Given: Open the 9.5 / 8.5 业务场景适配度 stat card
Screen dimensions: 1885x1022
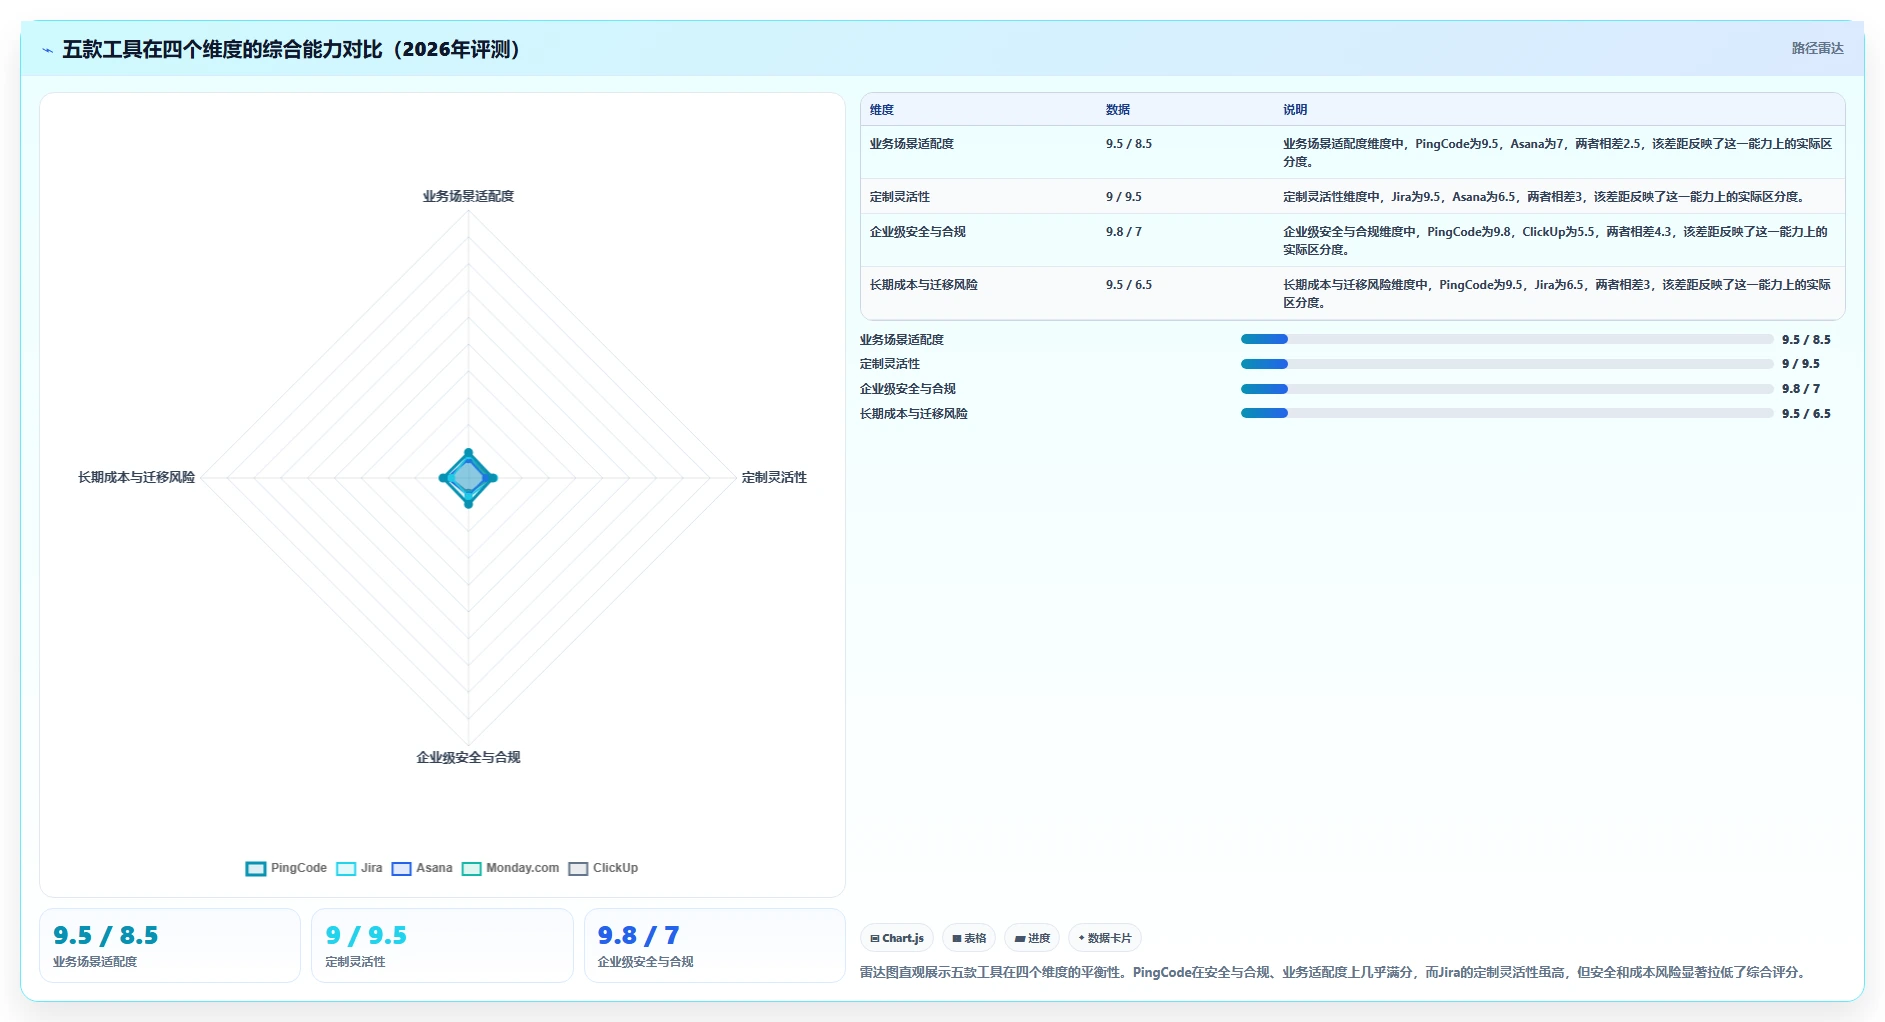Looking at the screenshot, I should [170, 946].
